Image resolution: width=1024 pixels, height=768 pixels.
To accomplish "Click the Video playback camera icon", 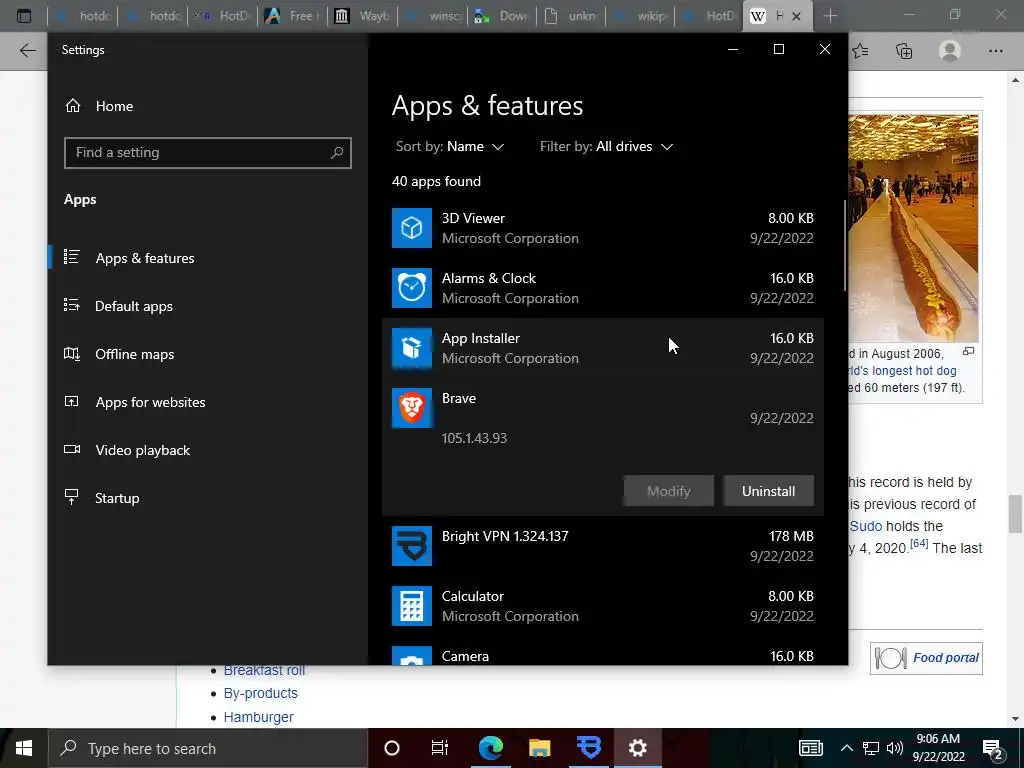I will click(72, 449).
